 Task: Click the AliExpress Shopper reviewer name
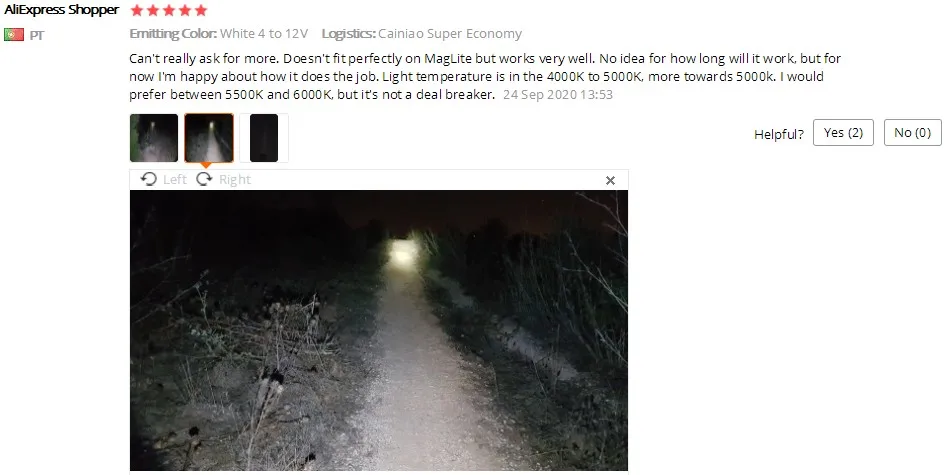[61, 10]
